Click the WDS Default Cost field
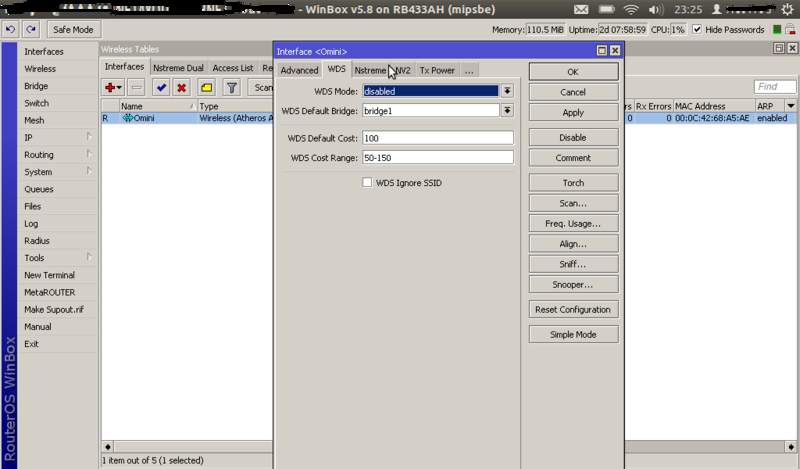800x469 pixels. [x=438, y=138]
